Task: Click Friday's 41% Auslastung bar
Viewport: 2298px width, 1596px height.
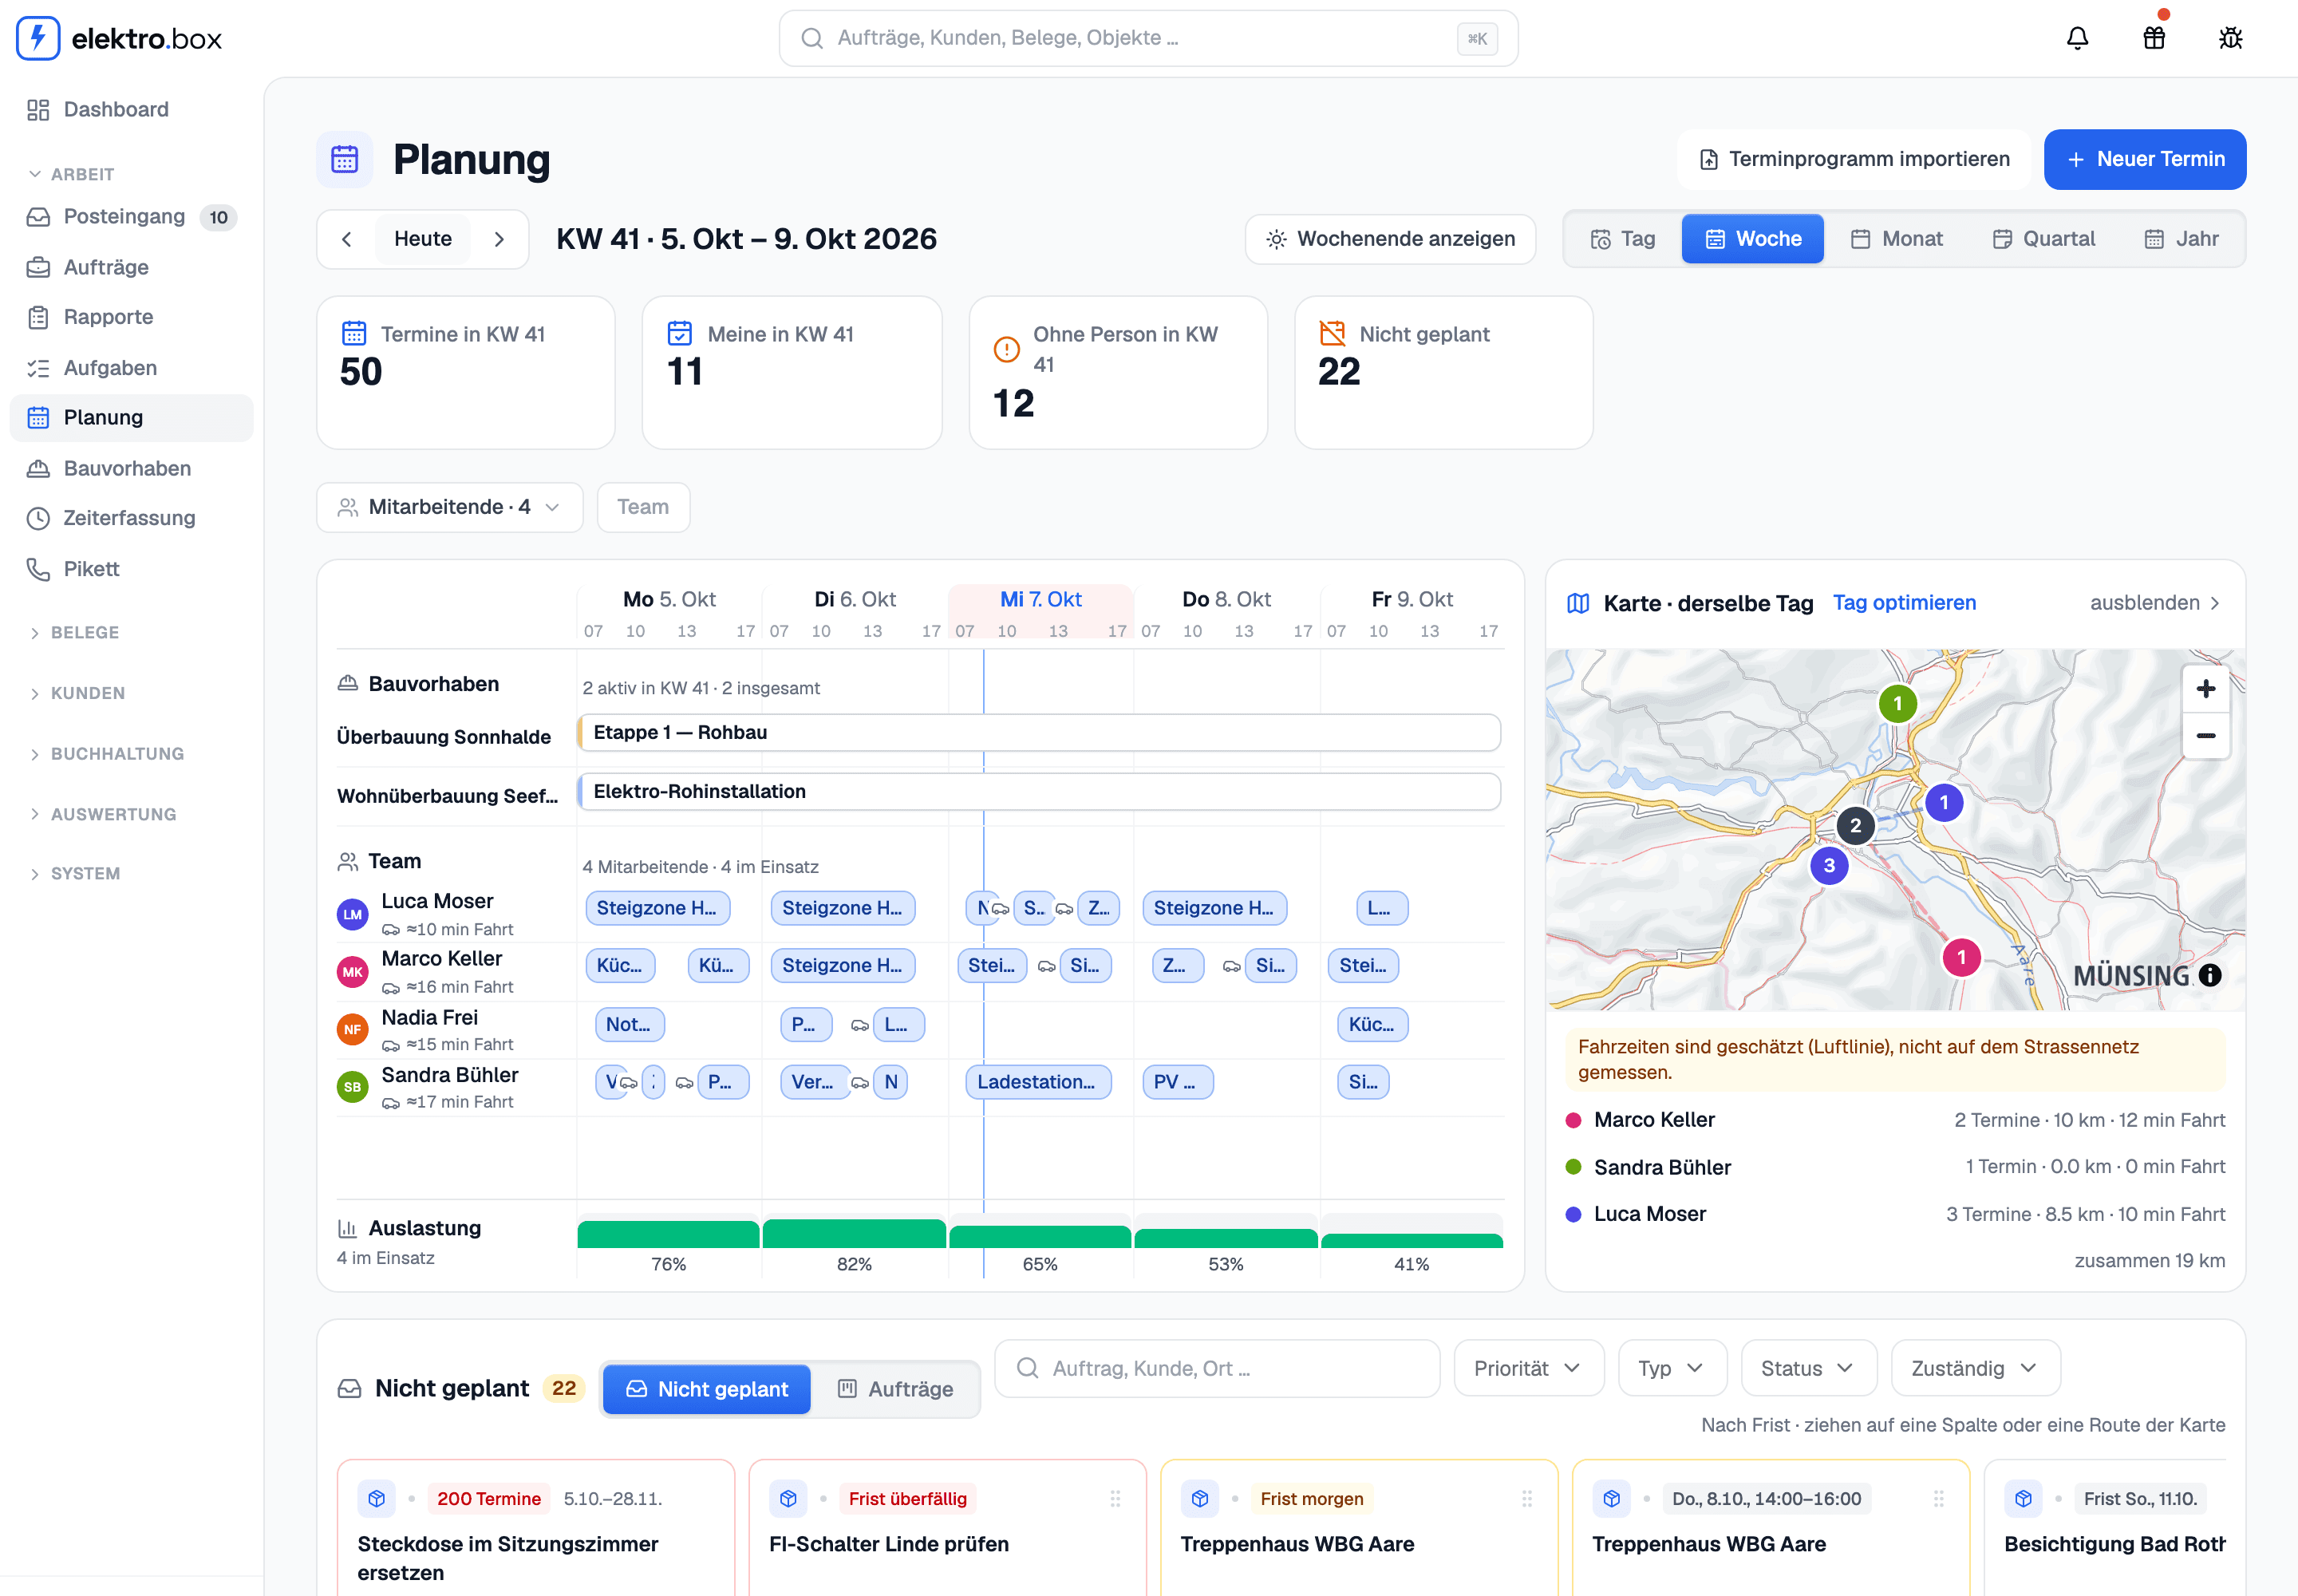Action: (1412, 1241)
